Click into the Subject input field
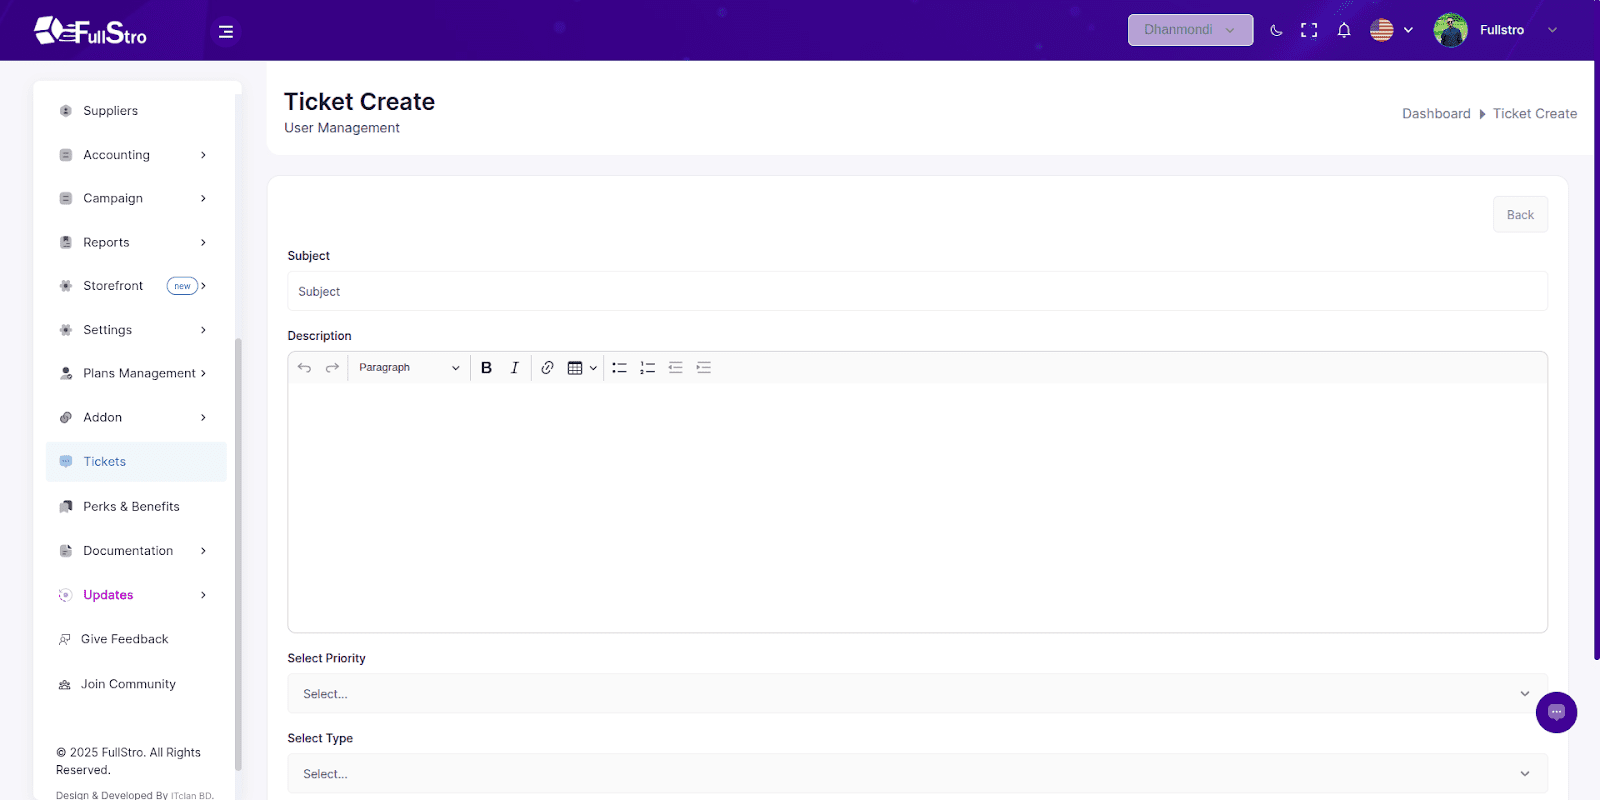This screenshot has width=1600, height=800. point(917,291)
